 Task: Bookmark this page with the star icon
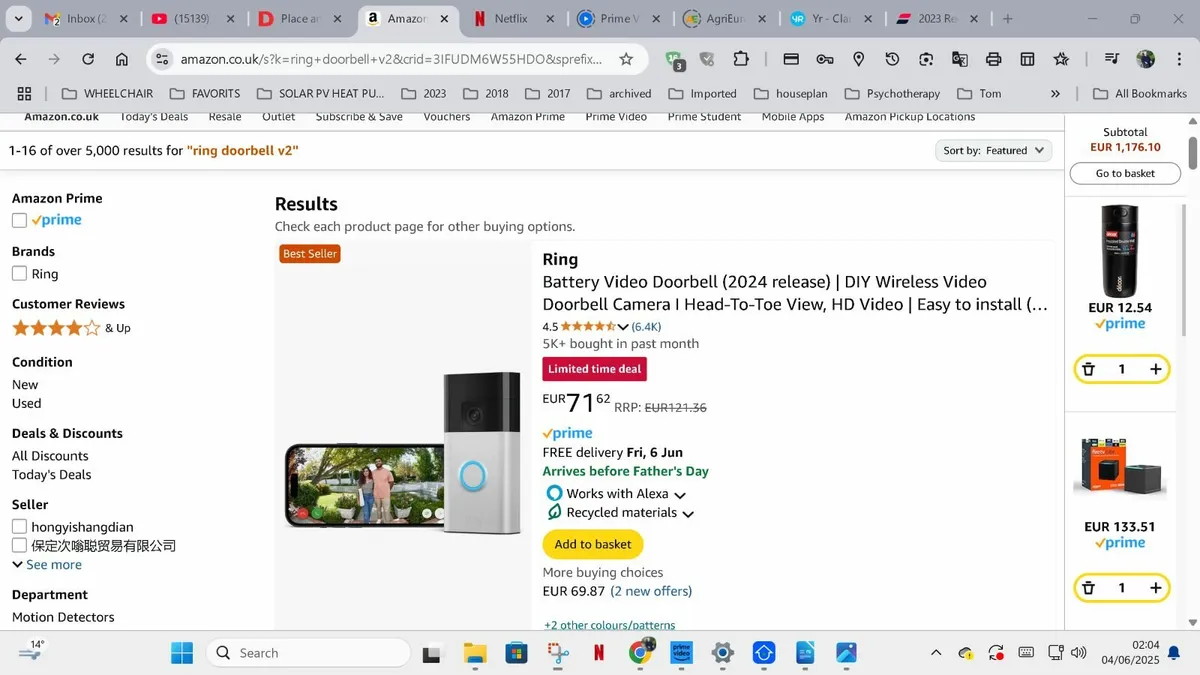click(x=626, y=59)
